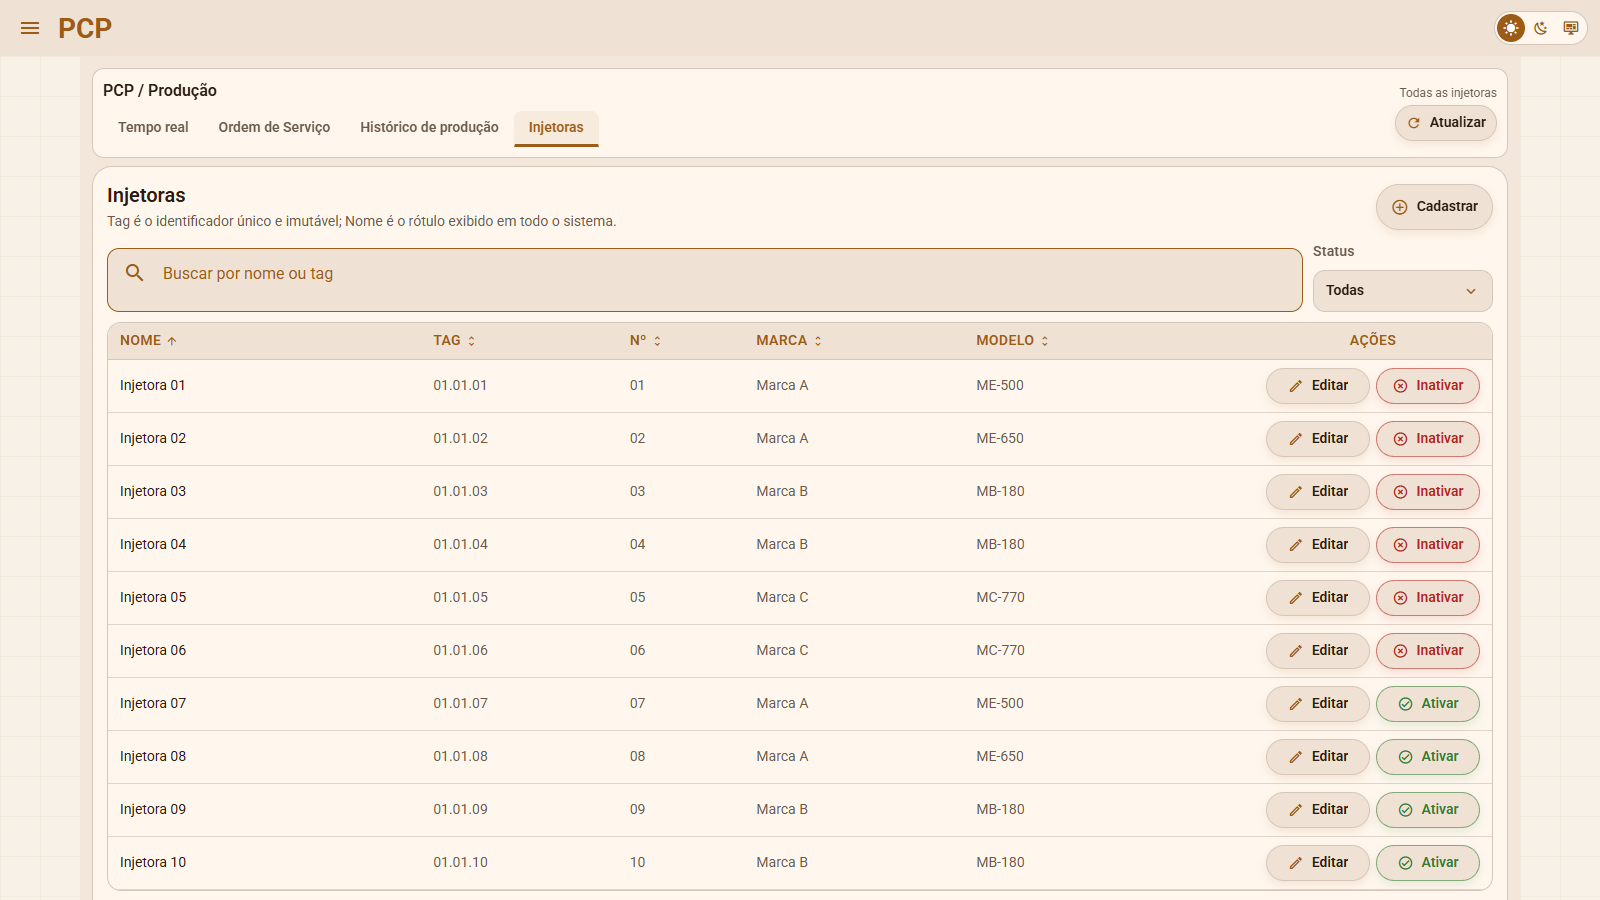Click the search magnifier icon
Screen dimensions: 1600x900
(135, 273)
